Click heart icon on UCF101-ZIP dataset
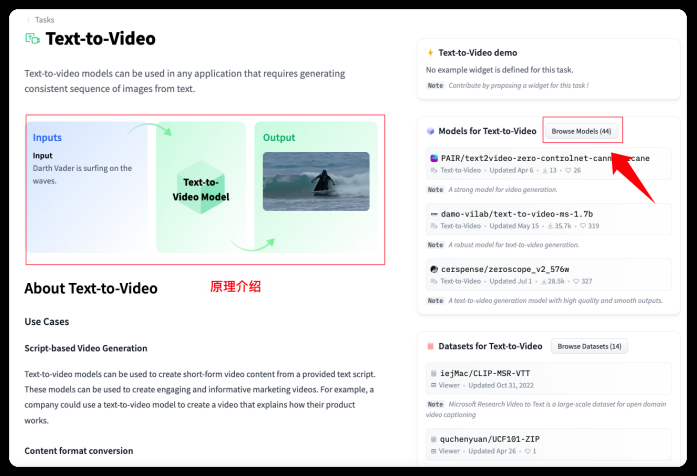The width and height of the screenshot is (697, 476). click(x=527, y=451)
